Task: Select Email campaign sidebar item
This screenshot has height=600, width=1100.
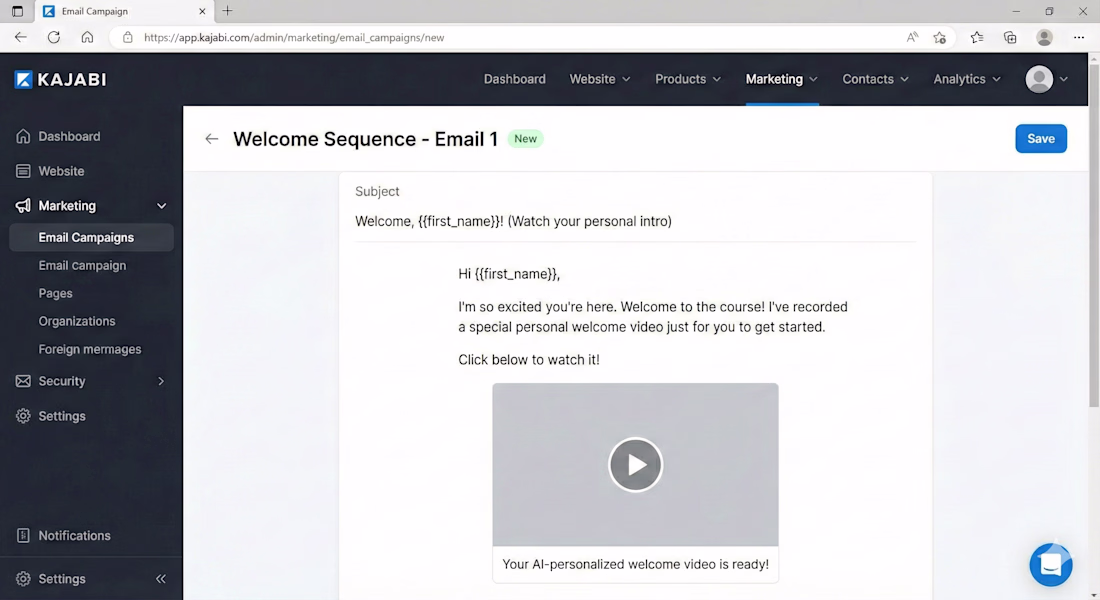Action: 82,265
